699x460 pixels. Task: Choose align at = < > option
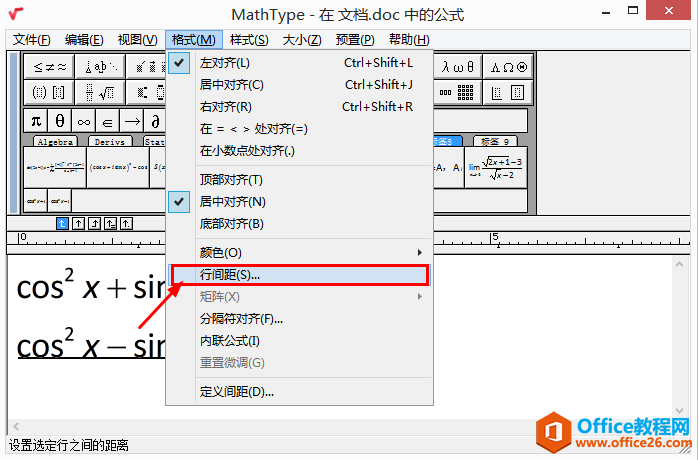(299, 129)
